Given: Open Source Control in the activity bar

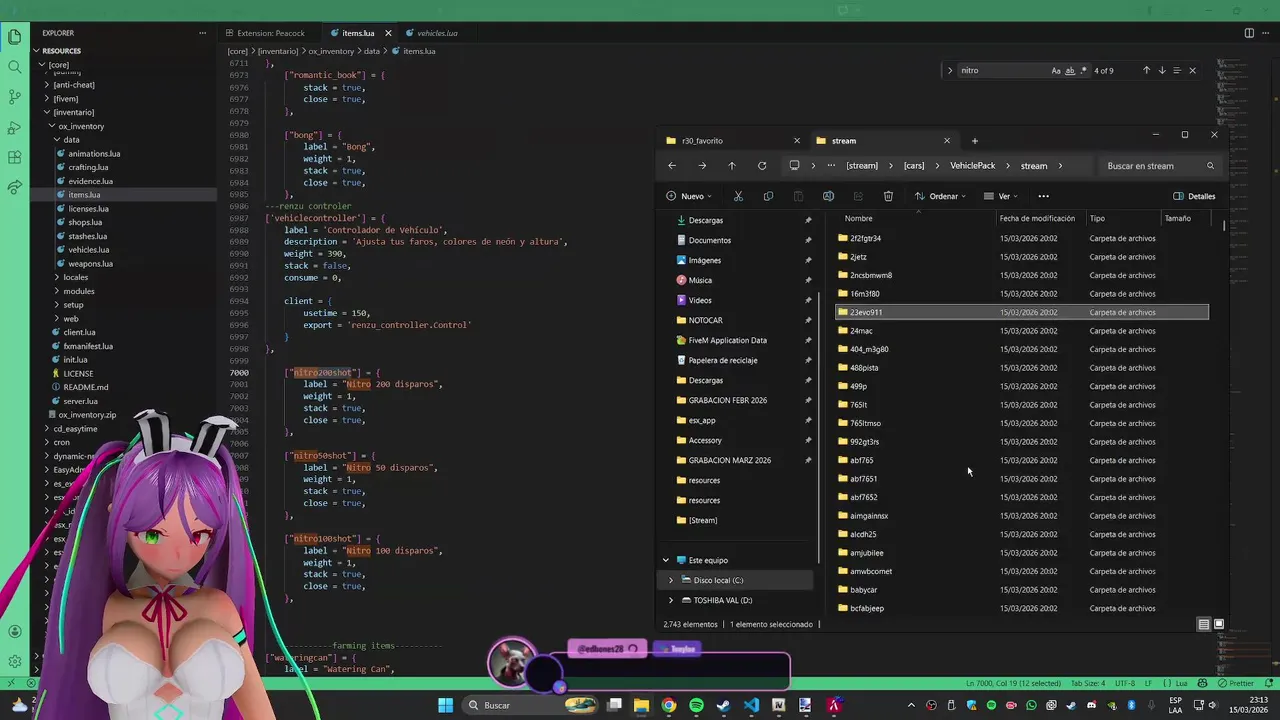Looking at the screenshot, I should coord(14,97).
